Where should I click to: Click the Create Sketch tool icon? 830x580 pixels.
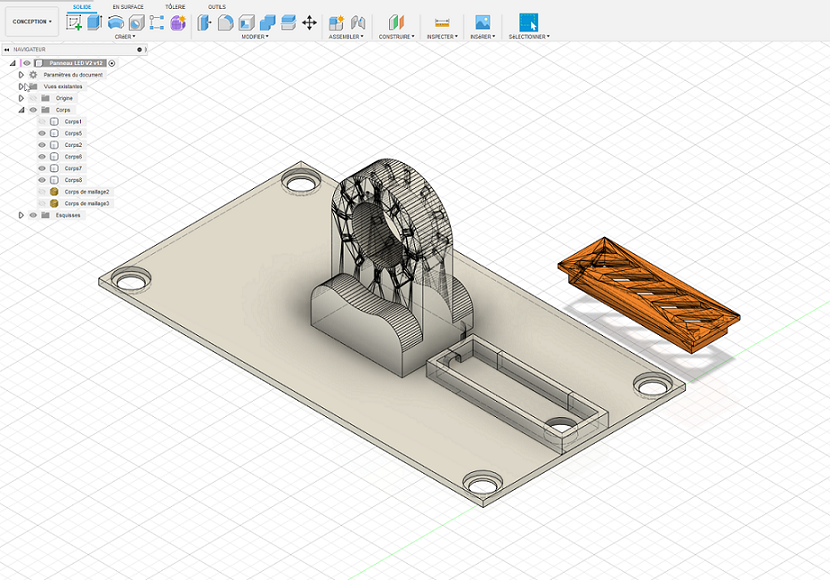pyautogui.click(x=74, y=22)
